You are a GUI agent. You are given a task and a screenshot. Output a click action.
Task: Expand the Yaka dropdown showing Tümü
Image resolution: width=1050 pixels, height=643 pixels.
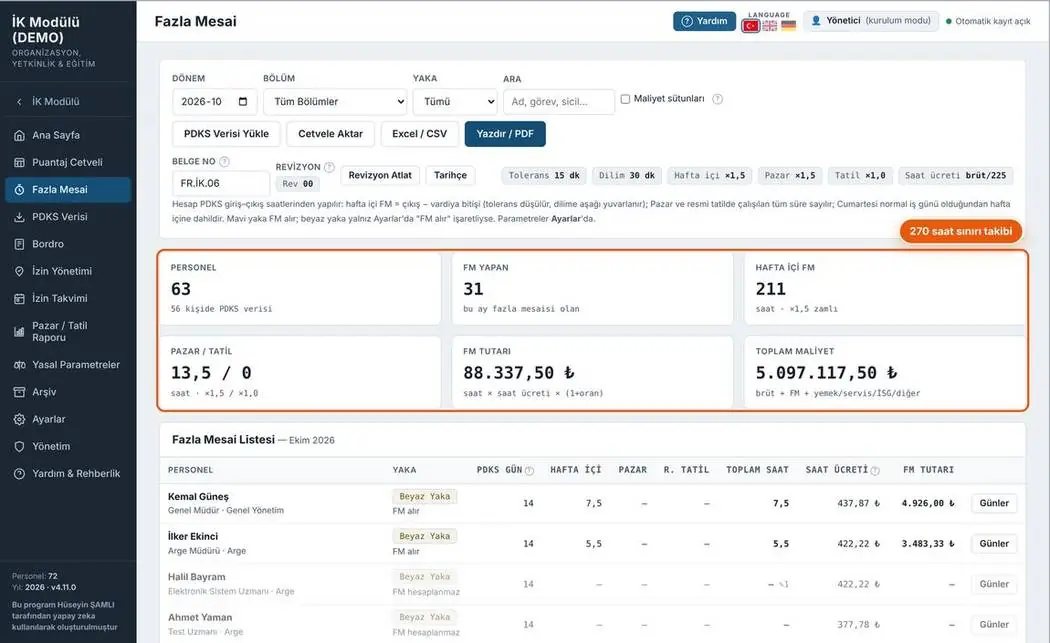click(x=455, y=102)
